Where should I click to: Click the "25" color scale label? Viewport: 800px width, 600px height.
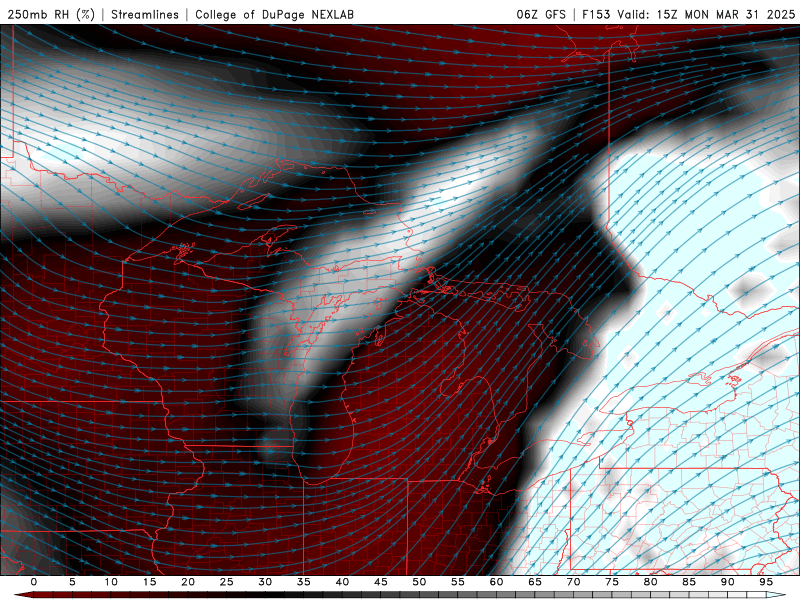227,582
